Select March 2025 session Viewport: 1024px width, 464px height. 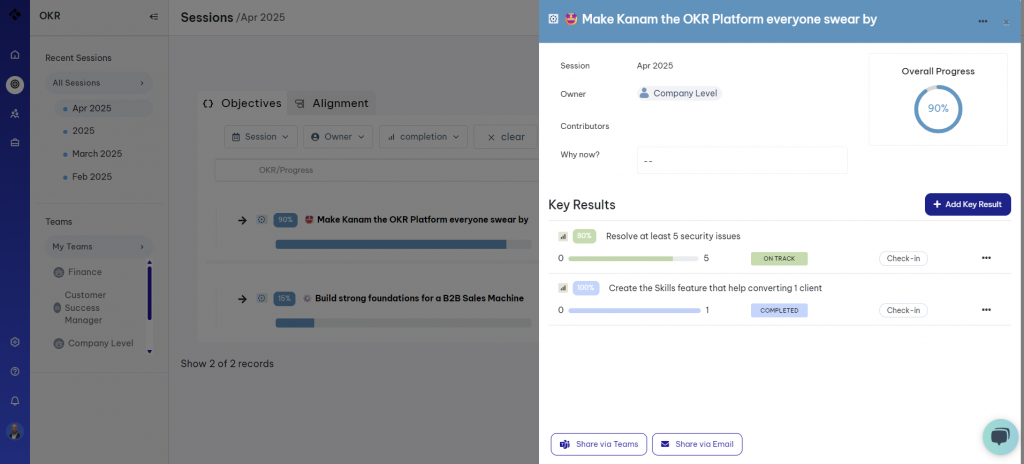pyautogui.click(x=97, y=154)
